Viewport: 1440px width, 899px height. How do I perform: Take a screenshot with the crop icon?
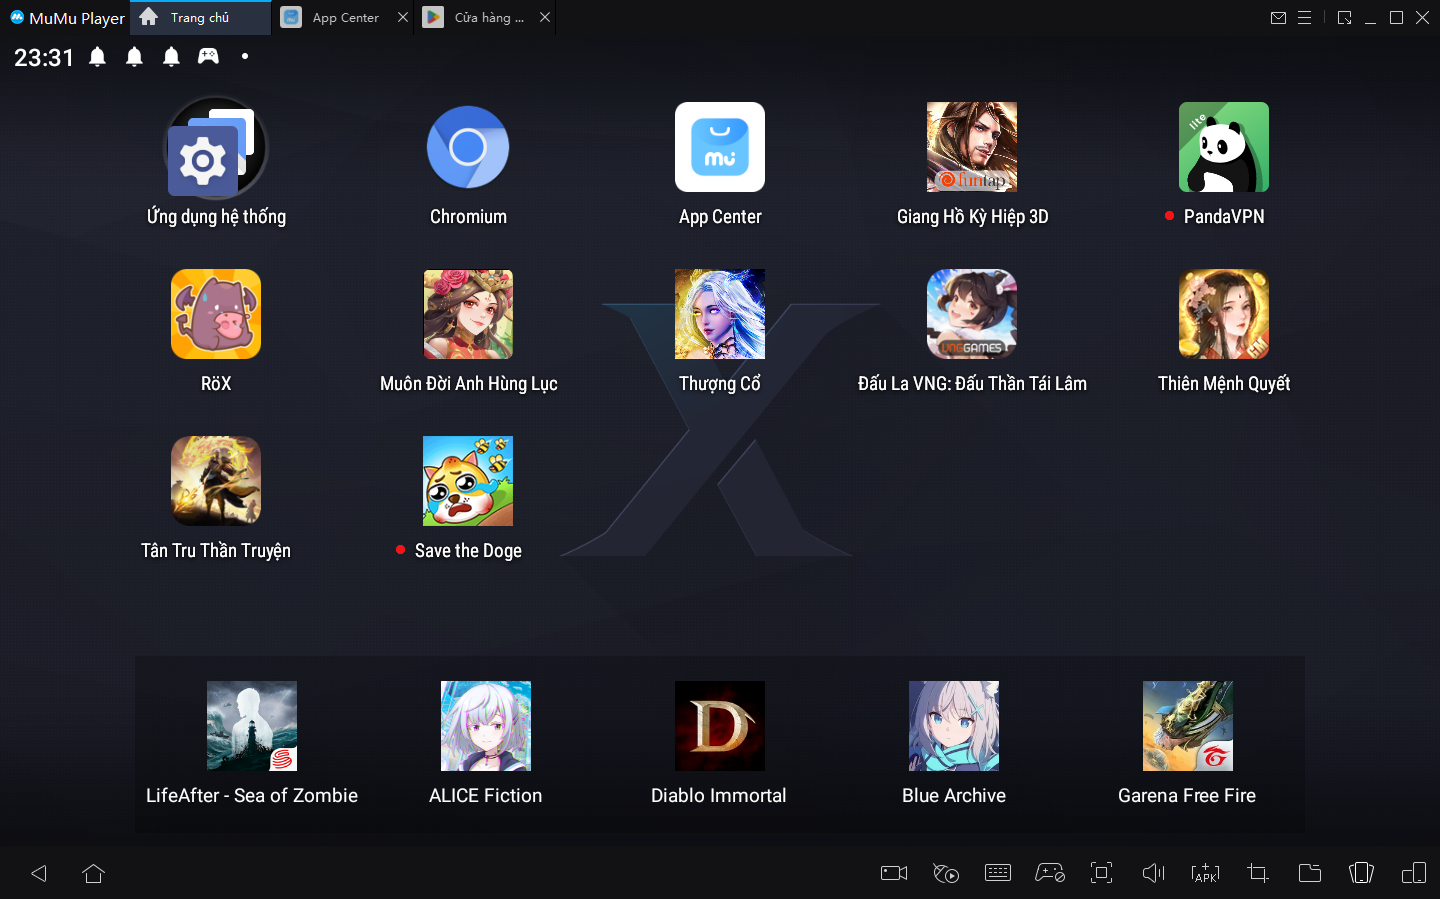click(x=1257, y=873)
